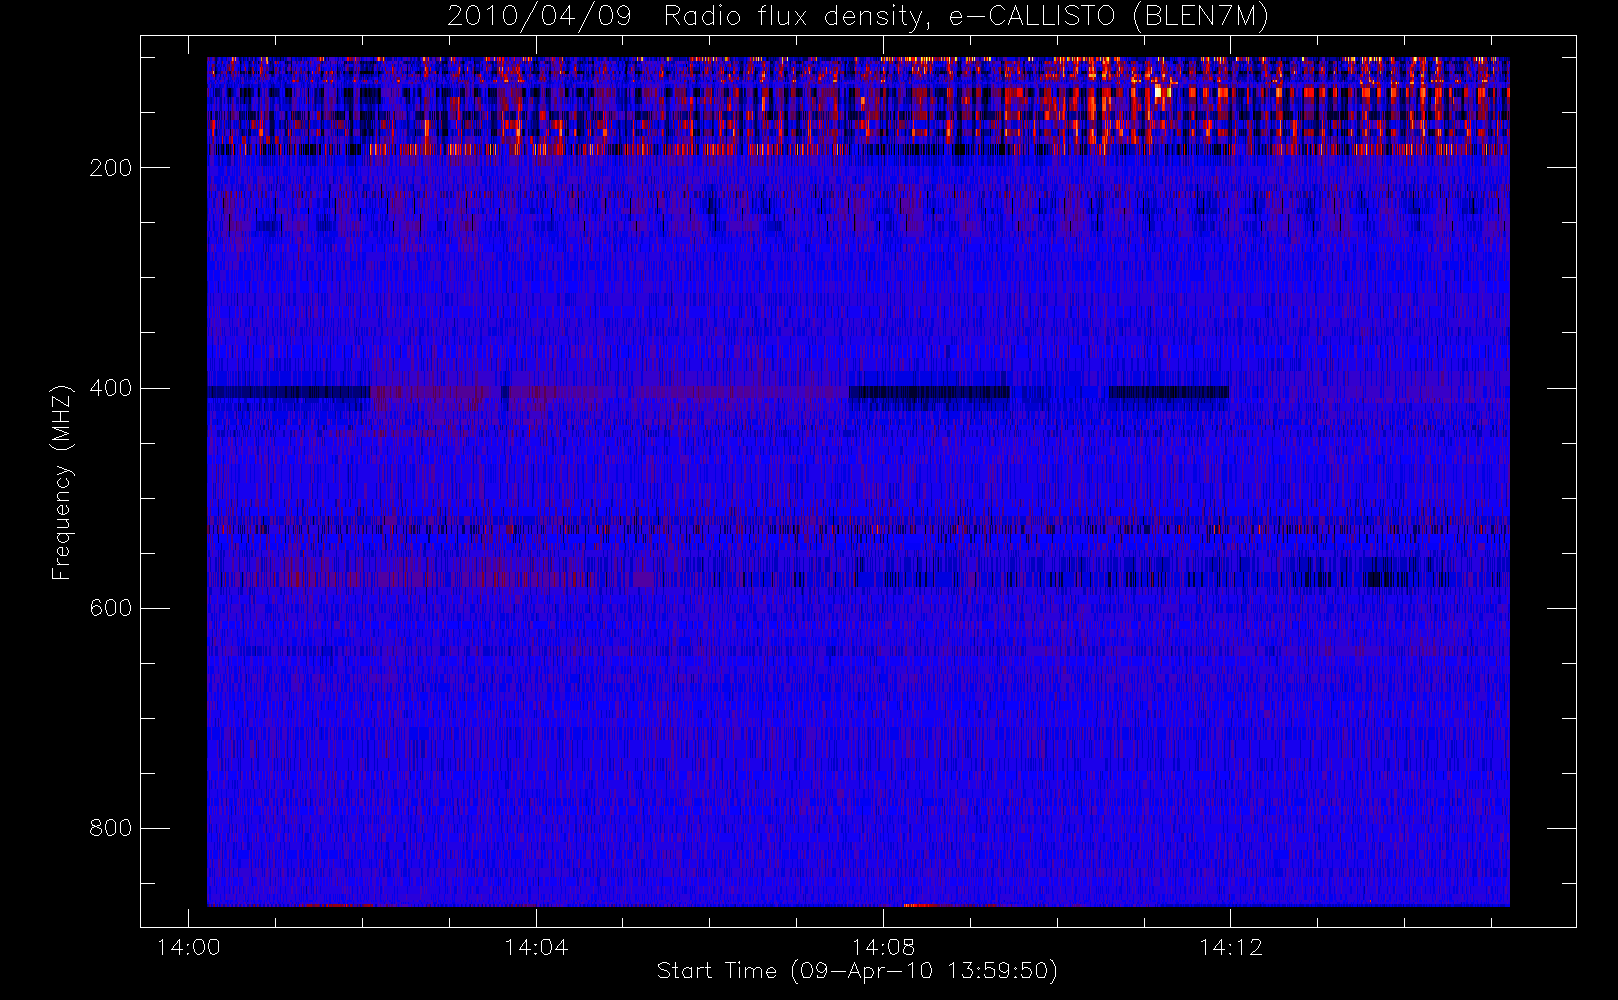Click the '14:00' time tick label
Viewport: 1618px width, 1000px height.
[x=189, y=947]
